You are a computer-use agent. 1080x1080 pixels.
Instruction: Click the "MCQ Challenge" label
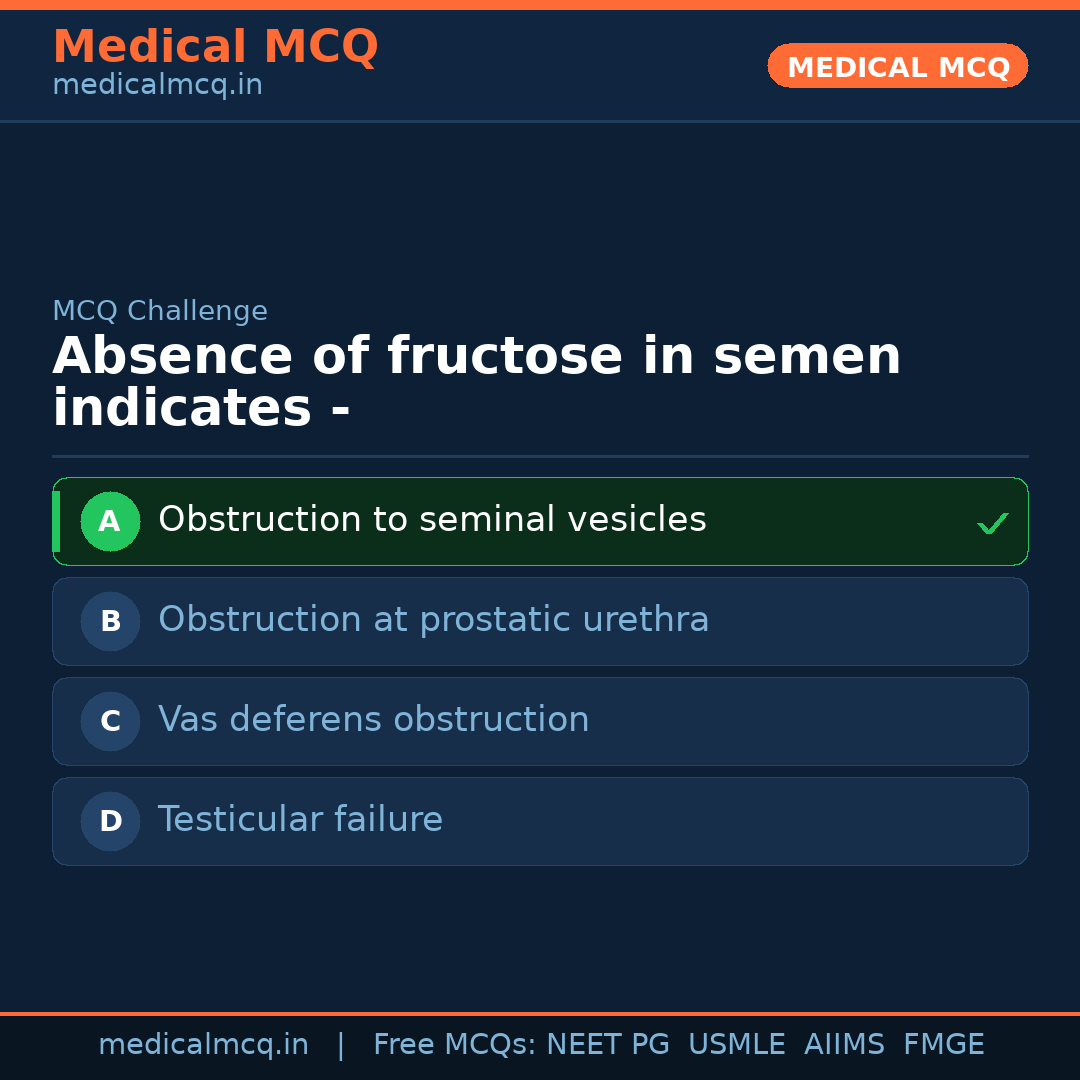click(160, 311)
